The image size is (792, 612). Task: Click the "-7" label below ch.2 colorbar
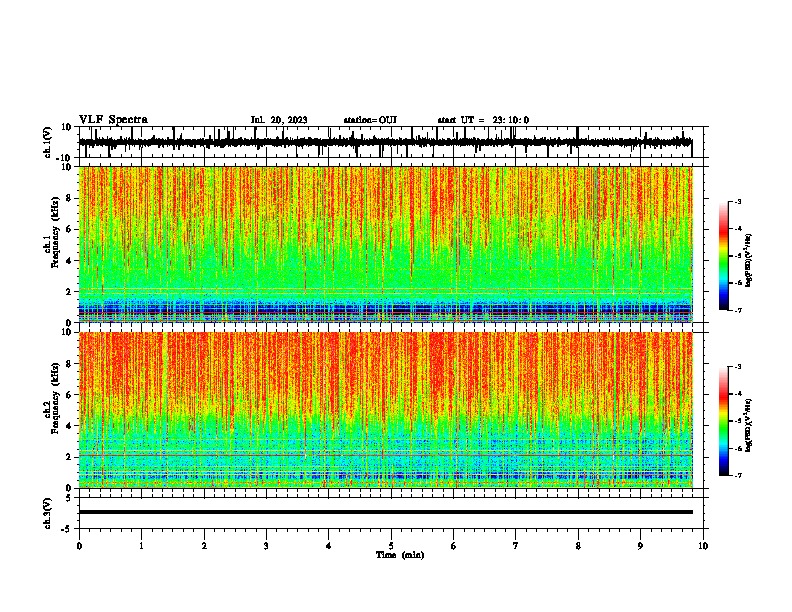click(x=737, y=476)
